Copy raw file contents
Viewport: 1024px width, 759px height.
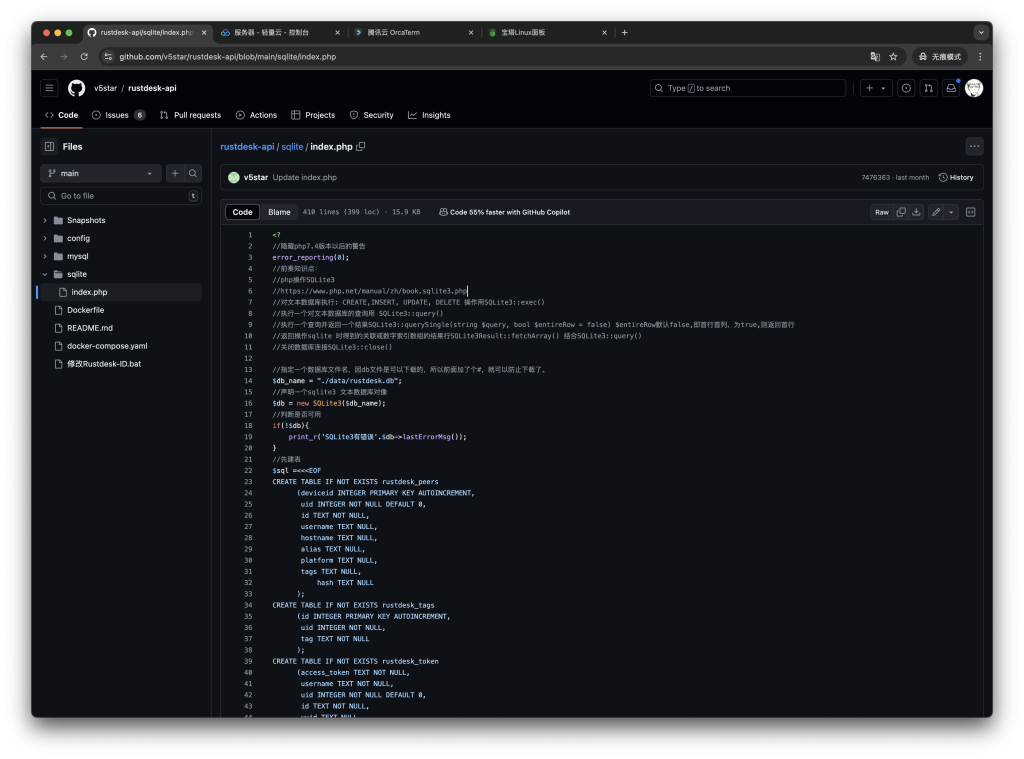[901, 212]
